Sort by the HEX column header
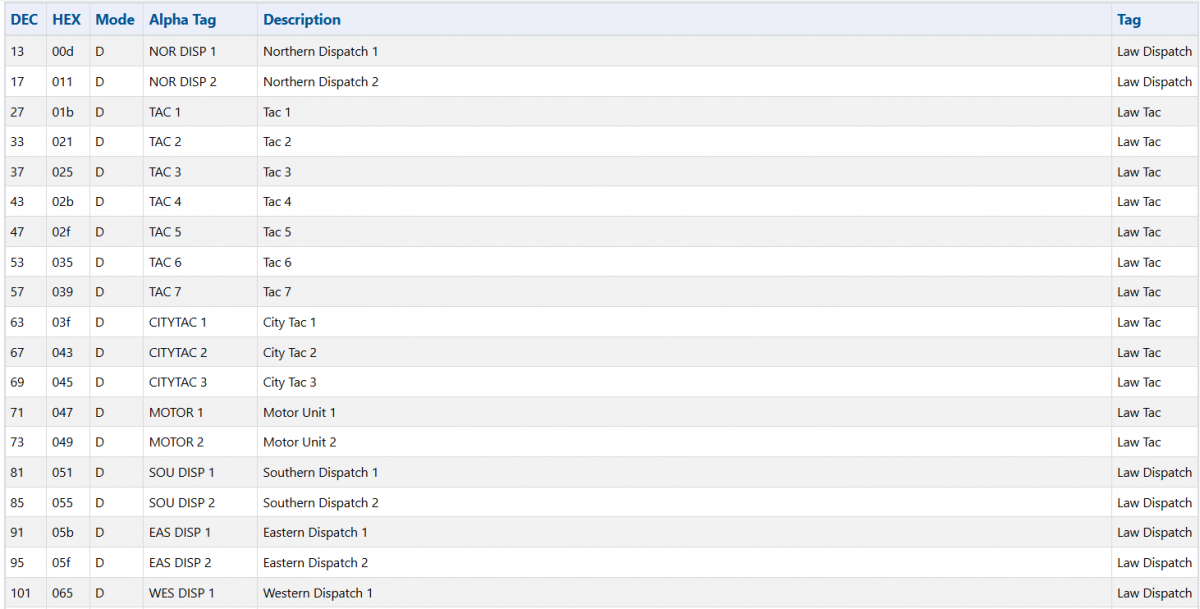Viewport: 1200px width, 609px height. (67, 20)
